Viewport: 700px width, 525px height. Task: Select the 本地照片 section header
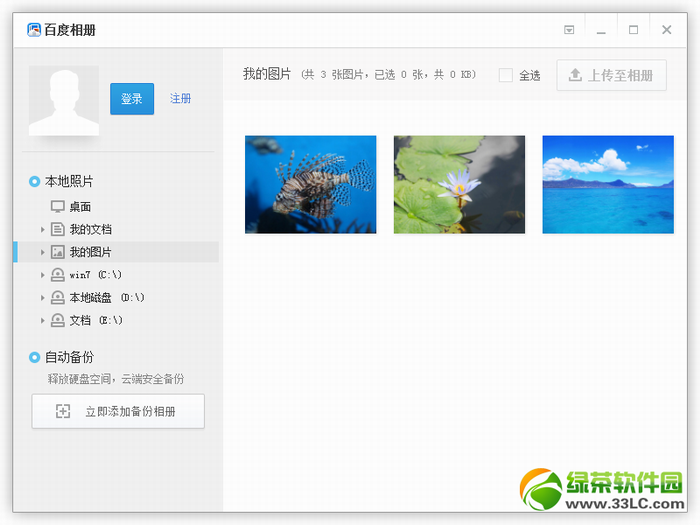click(x=69, y=182)
